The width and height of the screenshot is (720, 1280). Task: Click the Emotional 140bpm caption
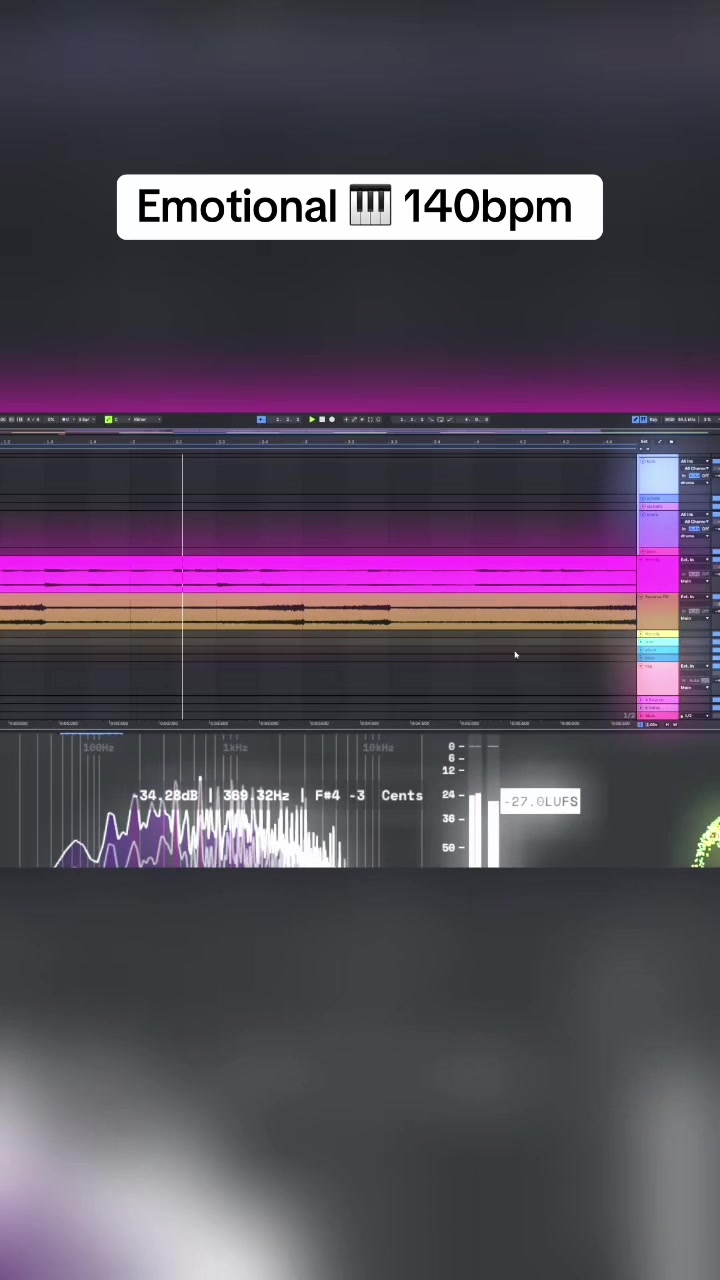point(360,207)
